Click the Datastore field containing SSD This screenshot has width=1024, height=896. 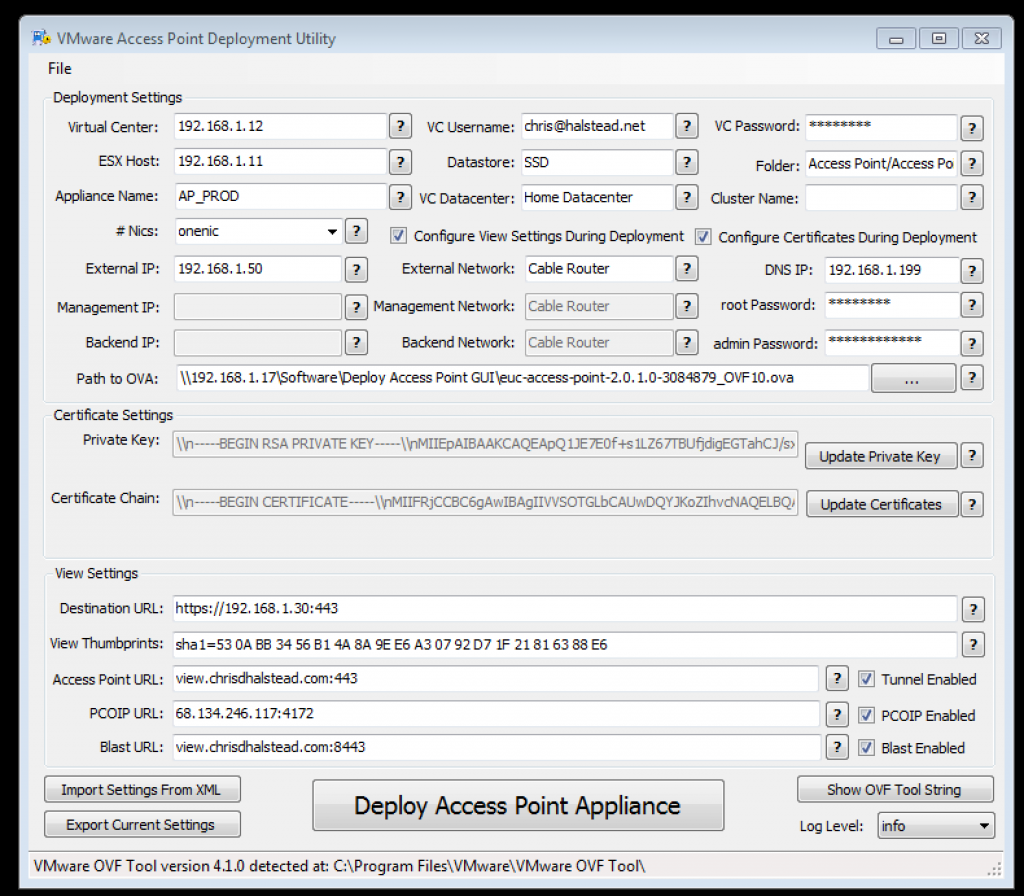click(597, 162)
